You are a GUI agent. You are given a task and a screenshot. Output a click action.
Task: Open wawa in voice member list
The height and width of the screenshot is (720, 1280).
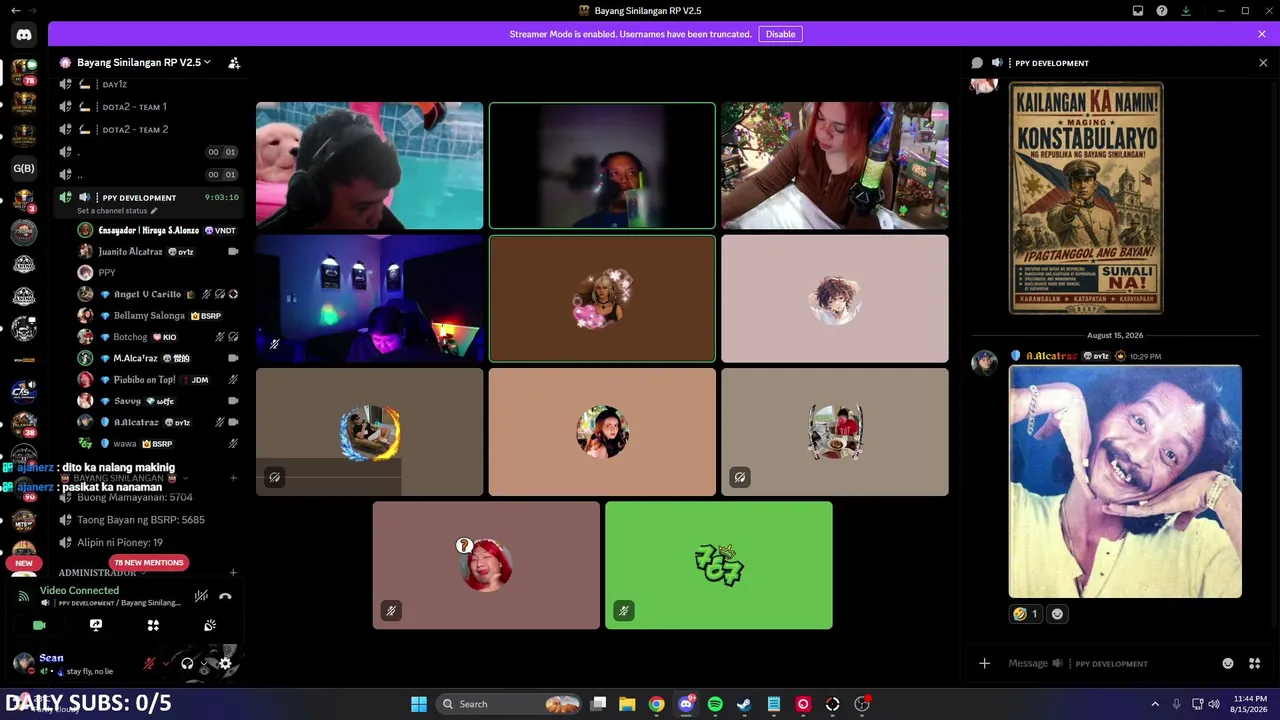(160, 443)
